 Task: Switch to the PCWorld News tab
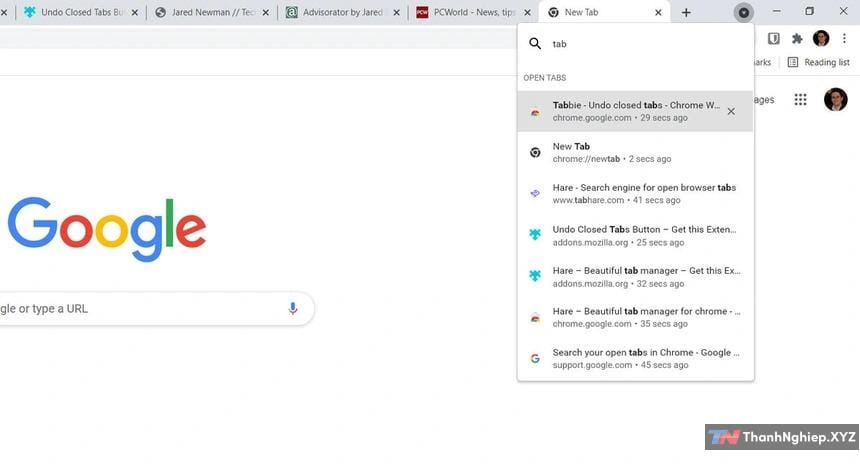(x=473, y=12)
